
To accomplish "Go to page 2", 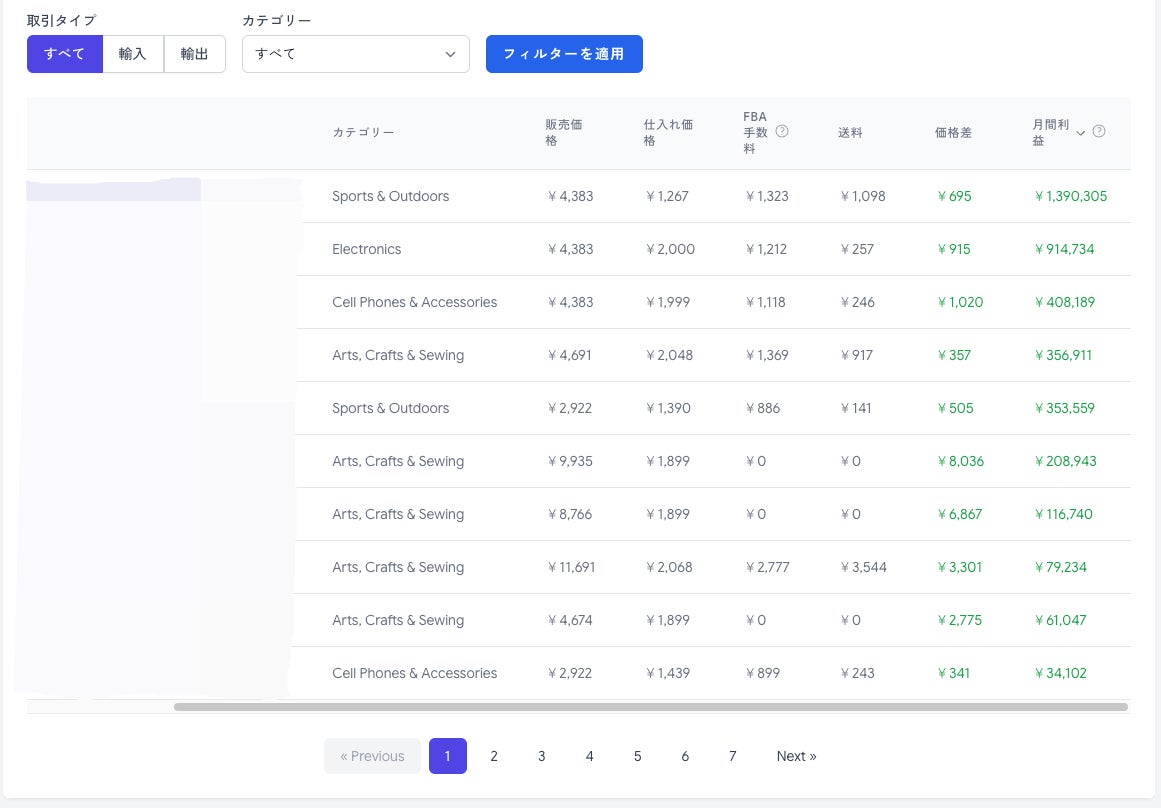I will tap(494, 756).
